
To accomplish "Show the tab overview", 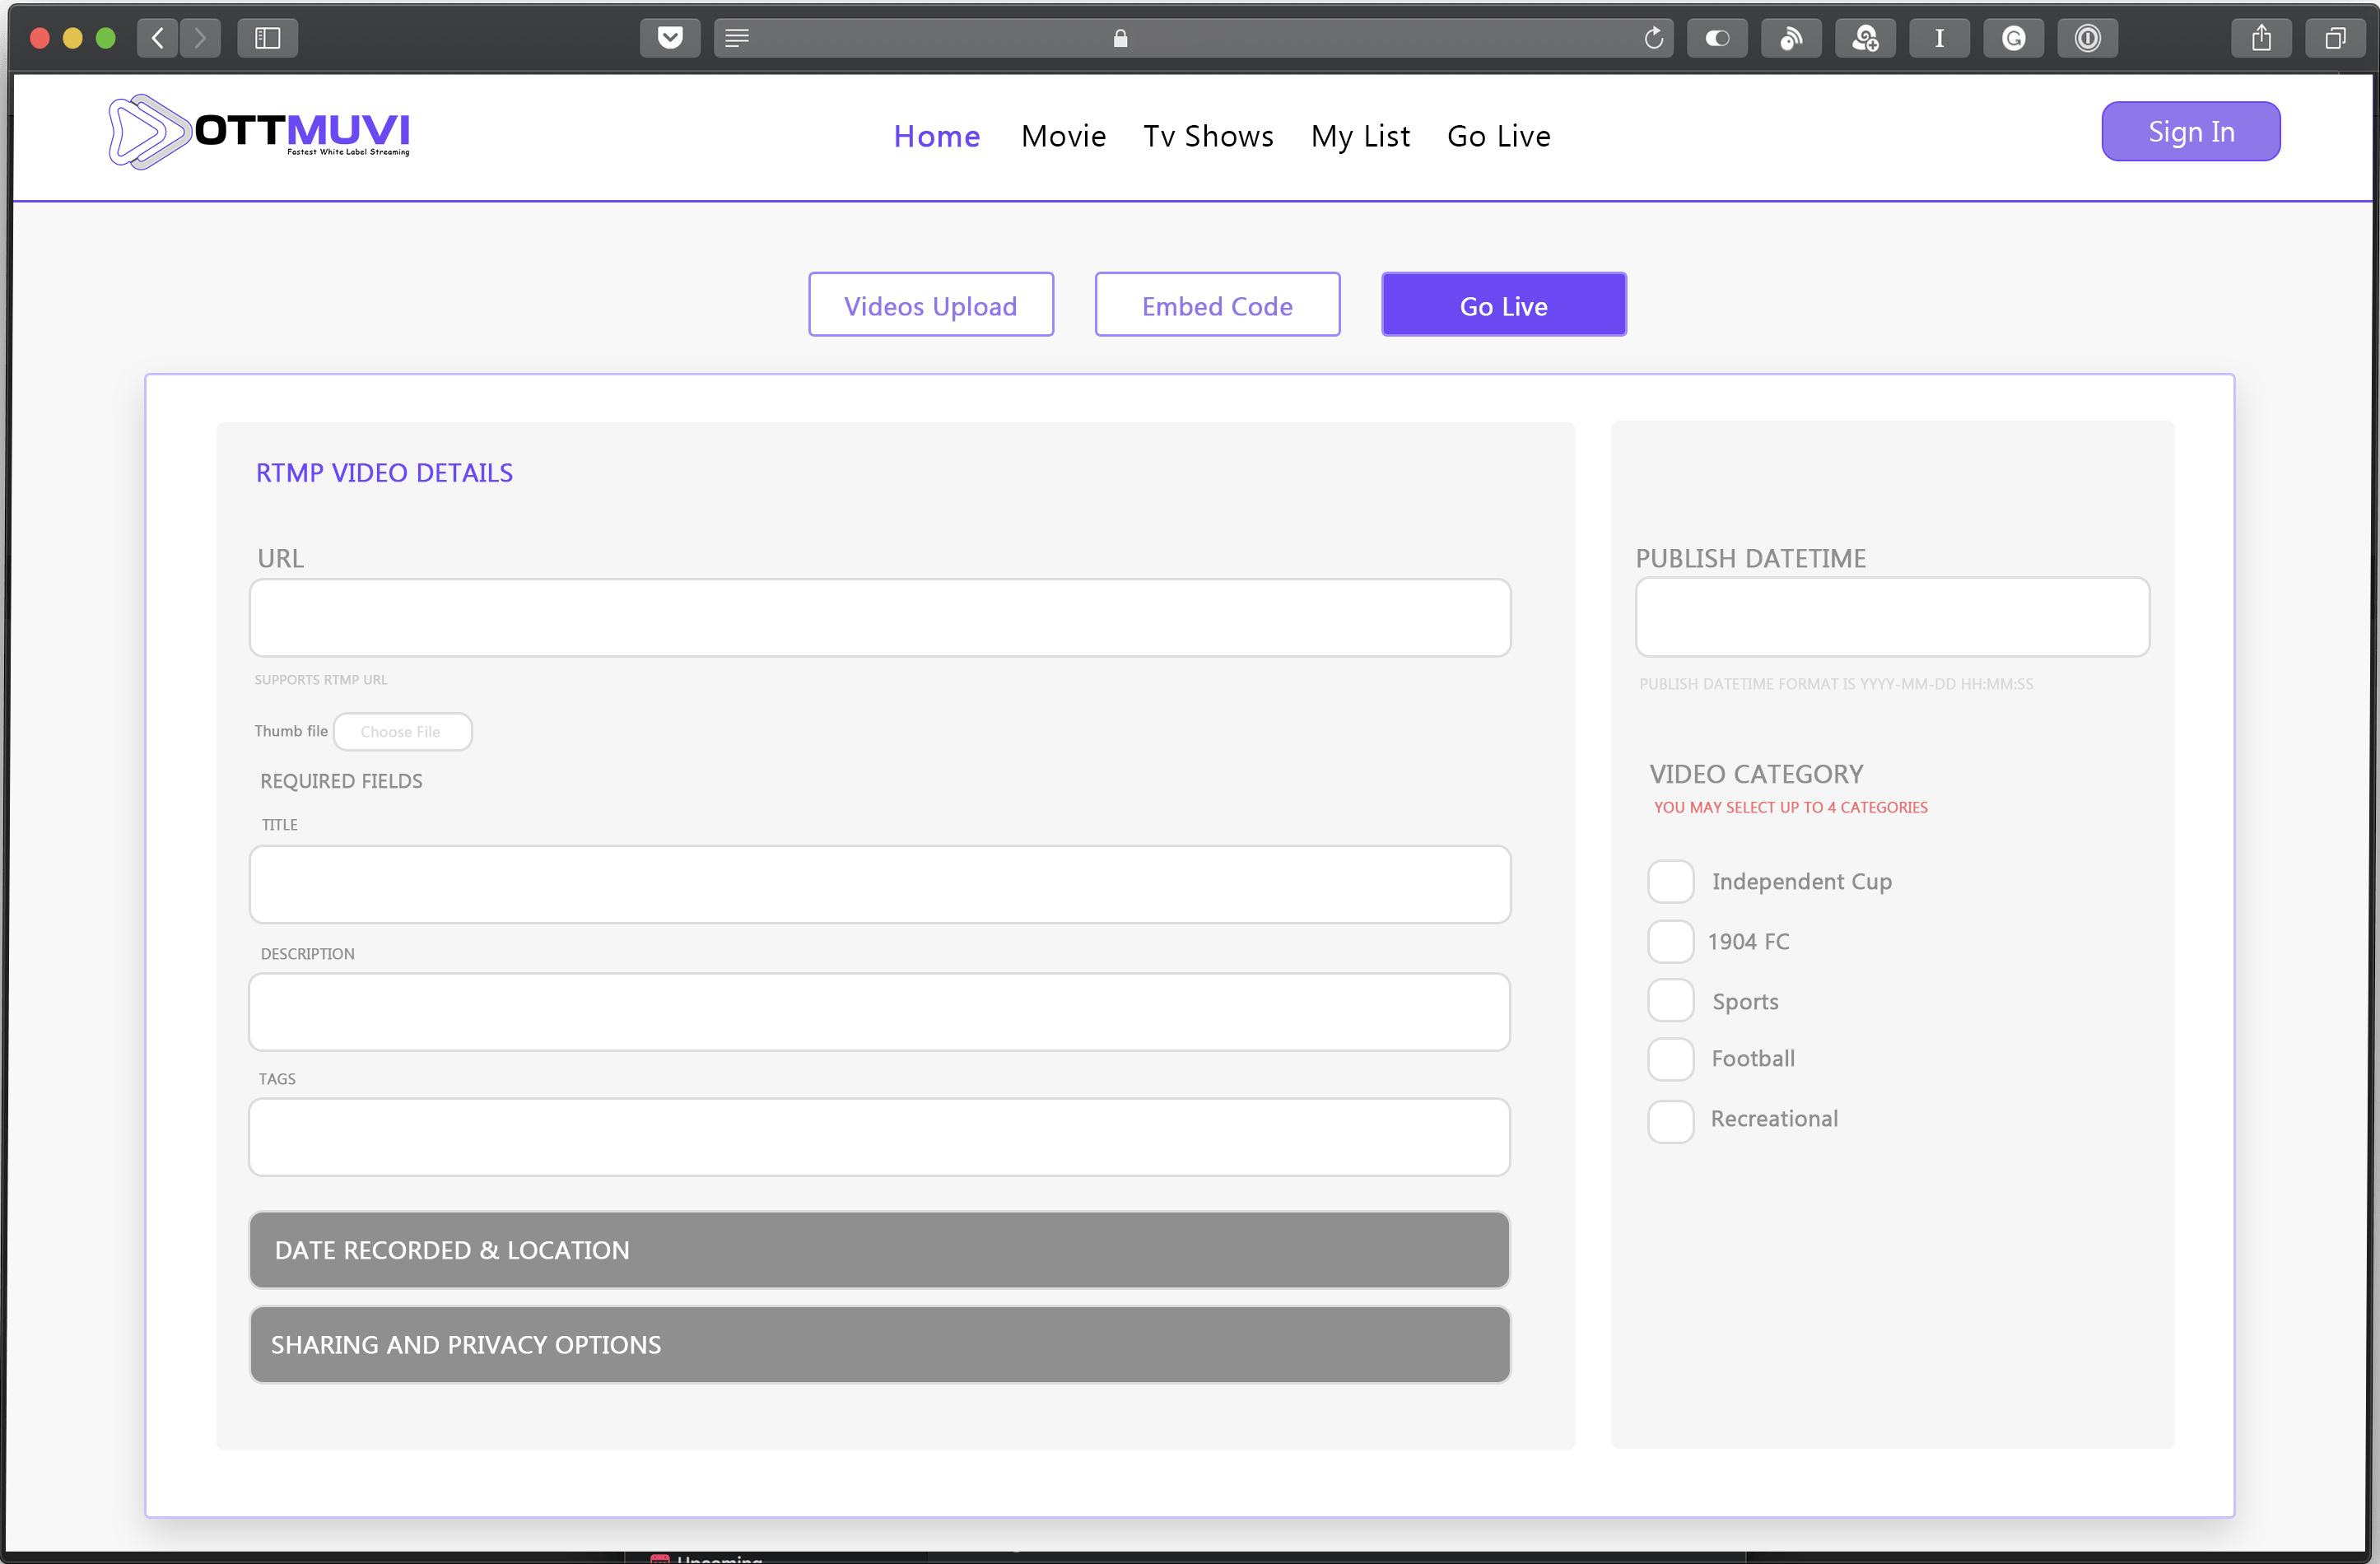I will (2336, 38).
